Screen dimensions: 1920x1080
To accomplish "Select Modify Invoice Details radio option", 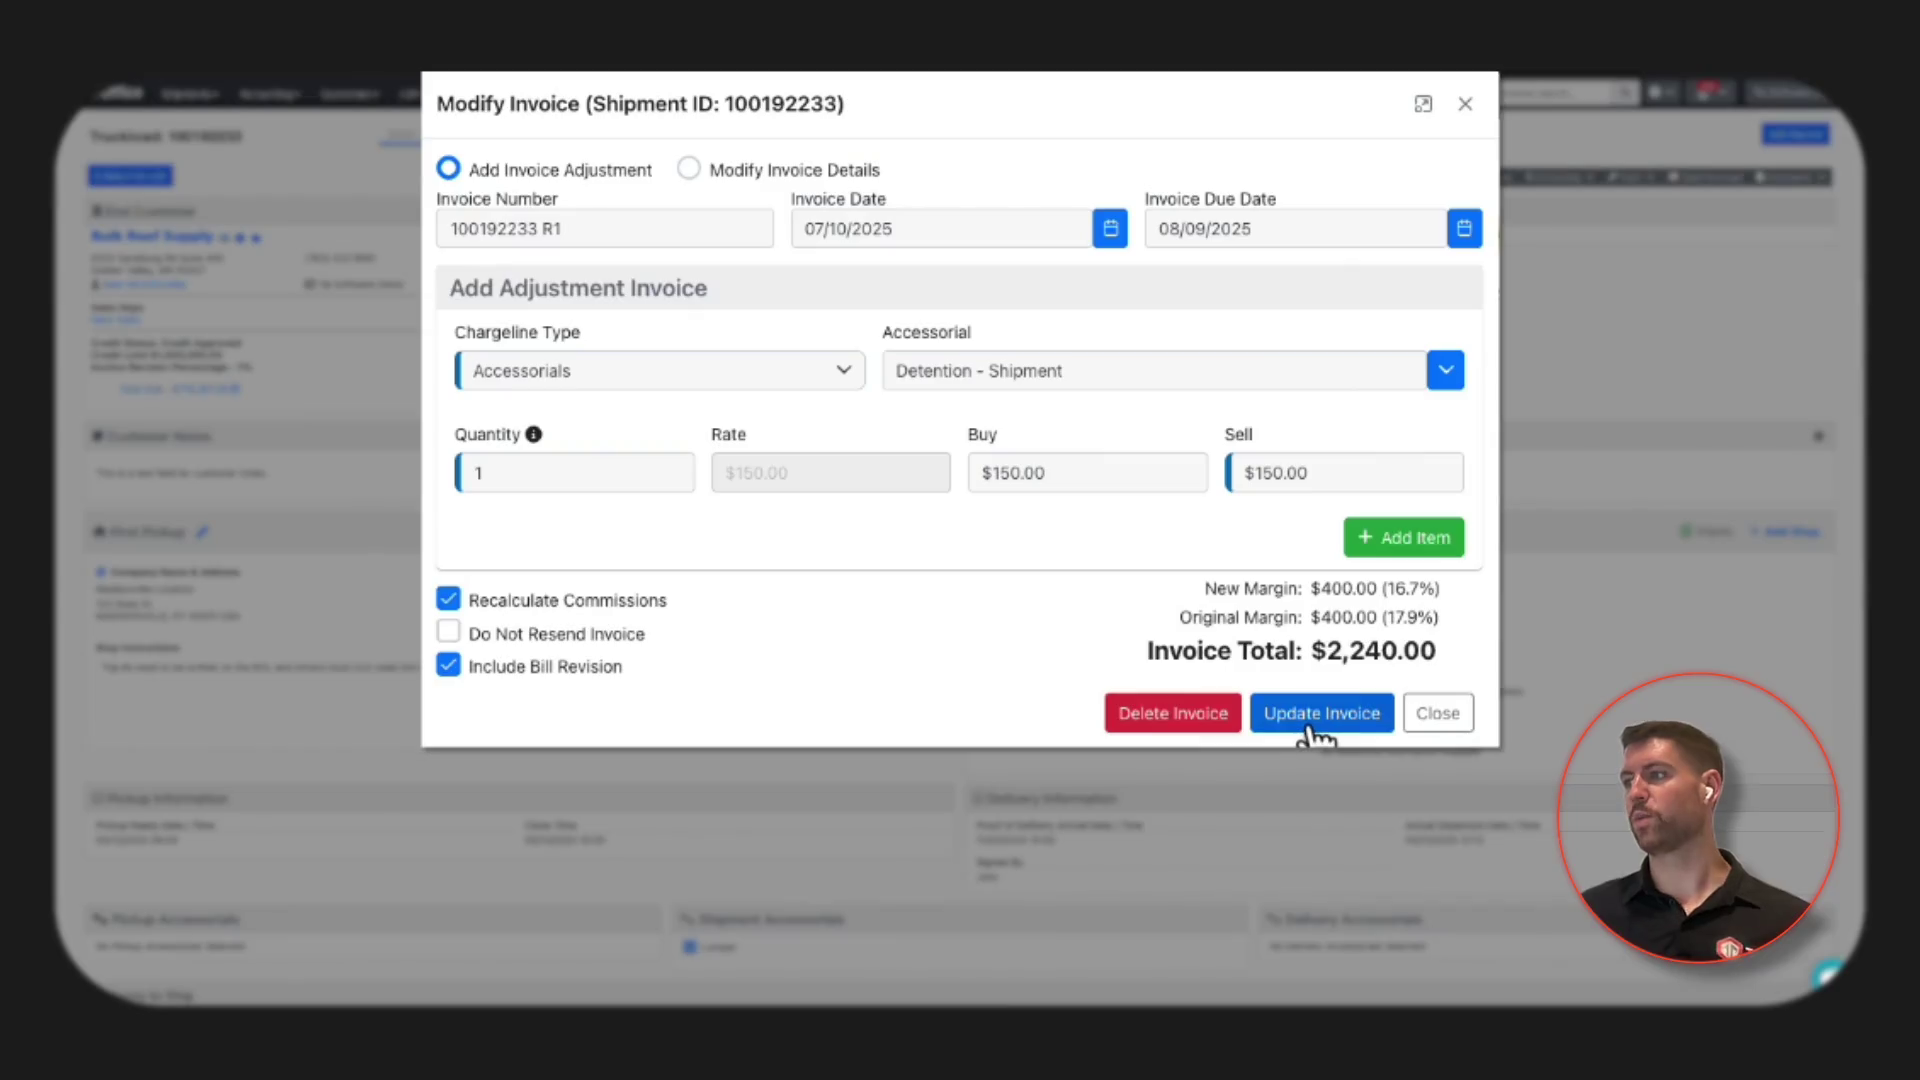I will (x=689, y=168).
